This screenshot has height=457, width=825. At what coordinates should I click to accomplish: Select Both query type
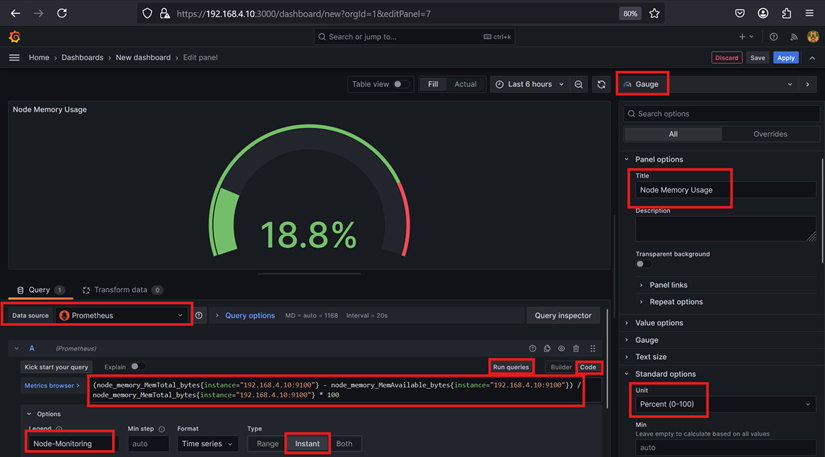(344, 444)
